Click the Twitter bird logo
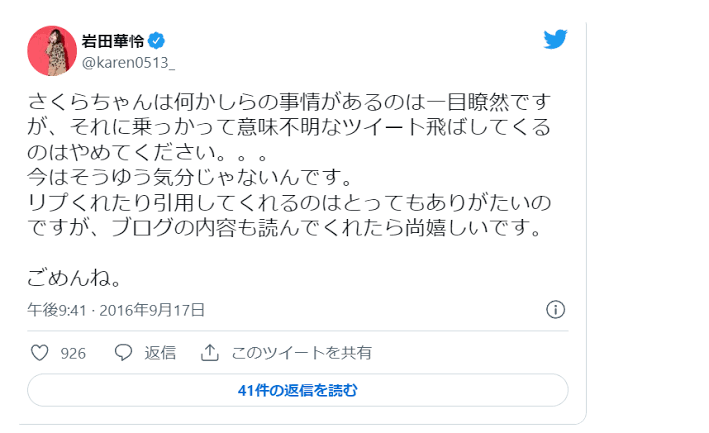Image resolution: width=709 pixels, height=433 pixels. 555,40
